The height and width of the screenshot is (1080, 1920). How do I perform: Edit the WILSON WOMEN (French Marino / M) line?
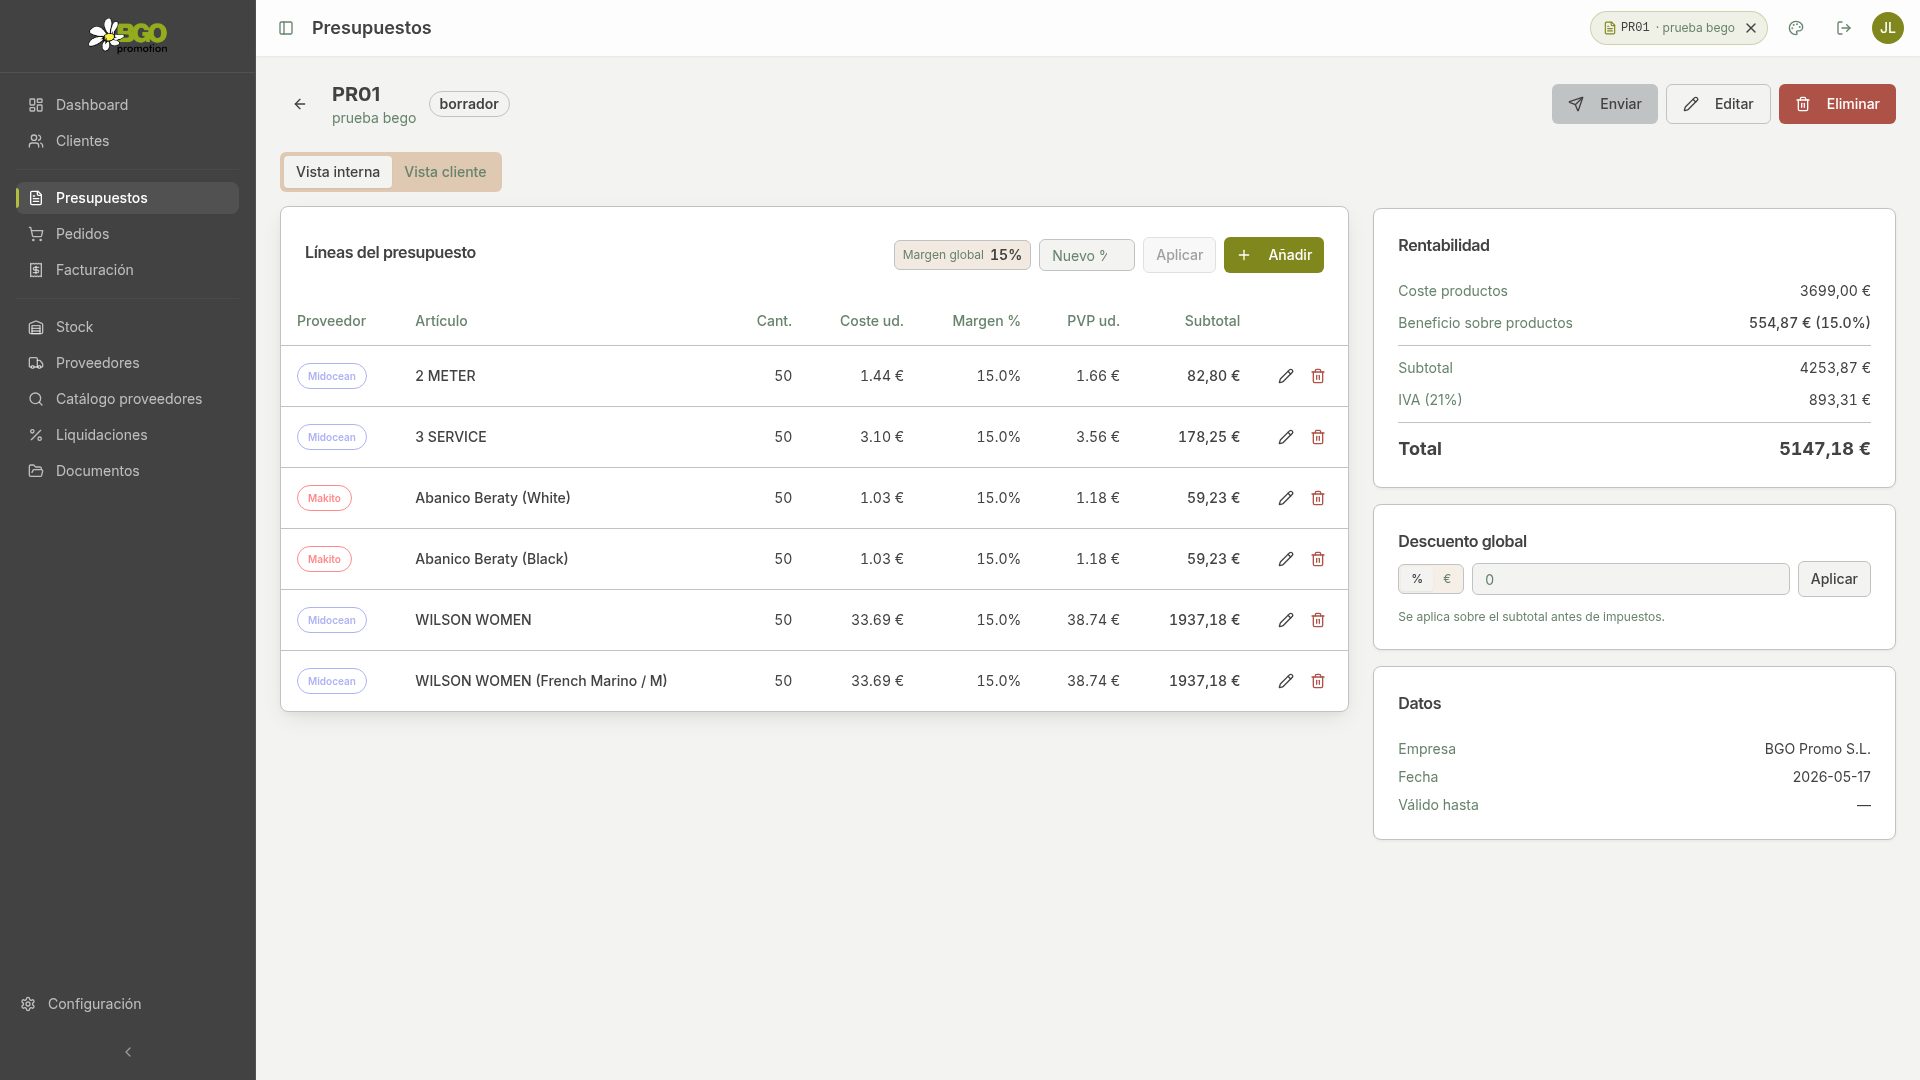click(1286, 681)
